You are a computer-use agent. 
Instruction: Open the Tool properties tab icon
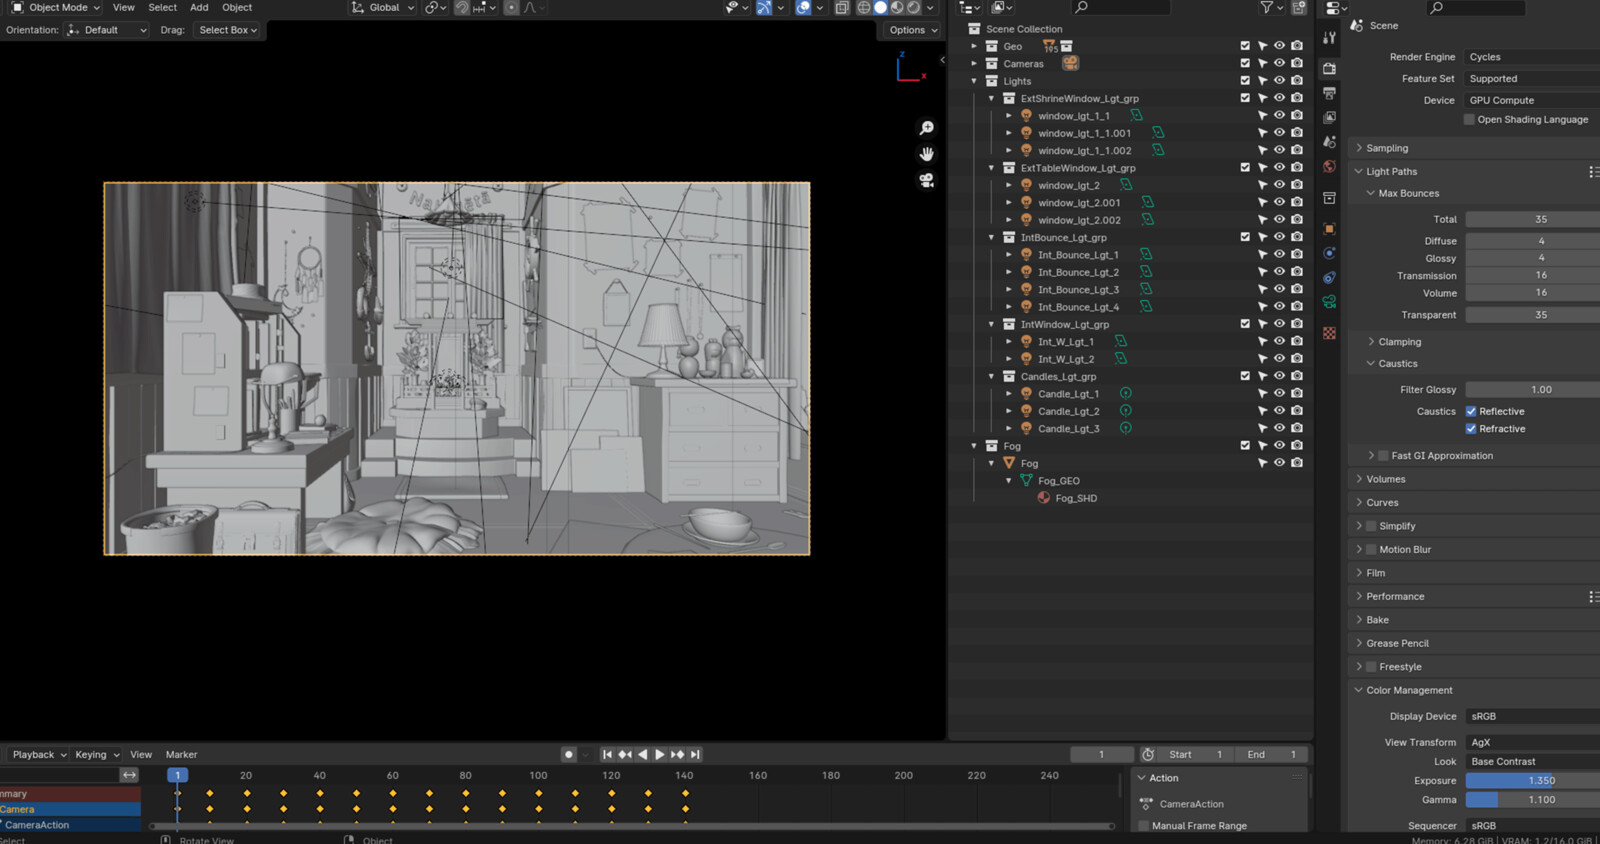point(1329,38)
